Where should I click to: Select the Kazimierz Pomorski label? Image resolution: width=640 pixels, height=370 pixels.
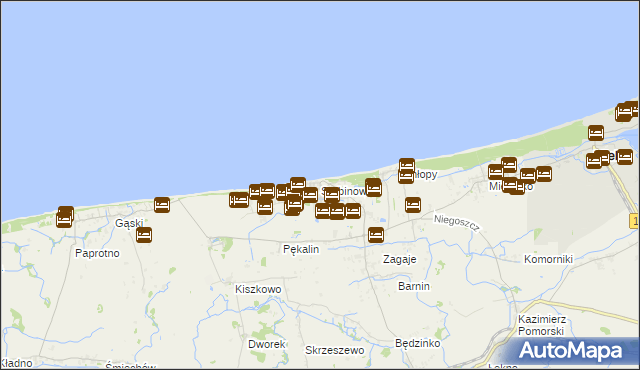[542, 325]
